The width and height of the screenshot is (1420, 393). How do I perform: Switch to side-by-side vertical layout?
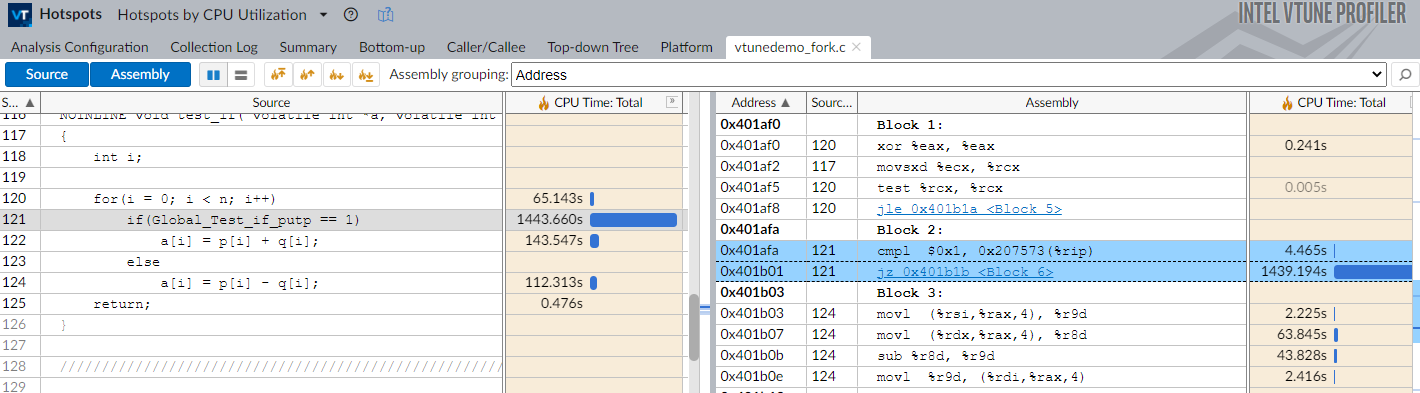(213, 75)
